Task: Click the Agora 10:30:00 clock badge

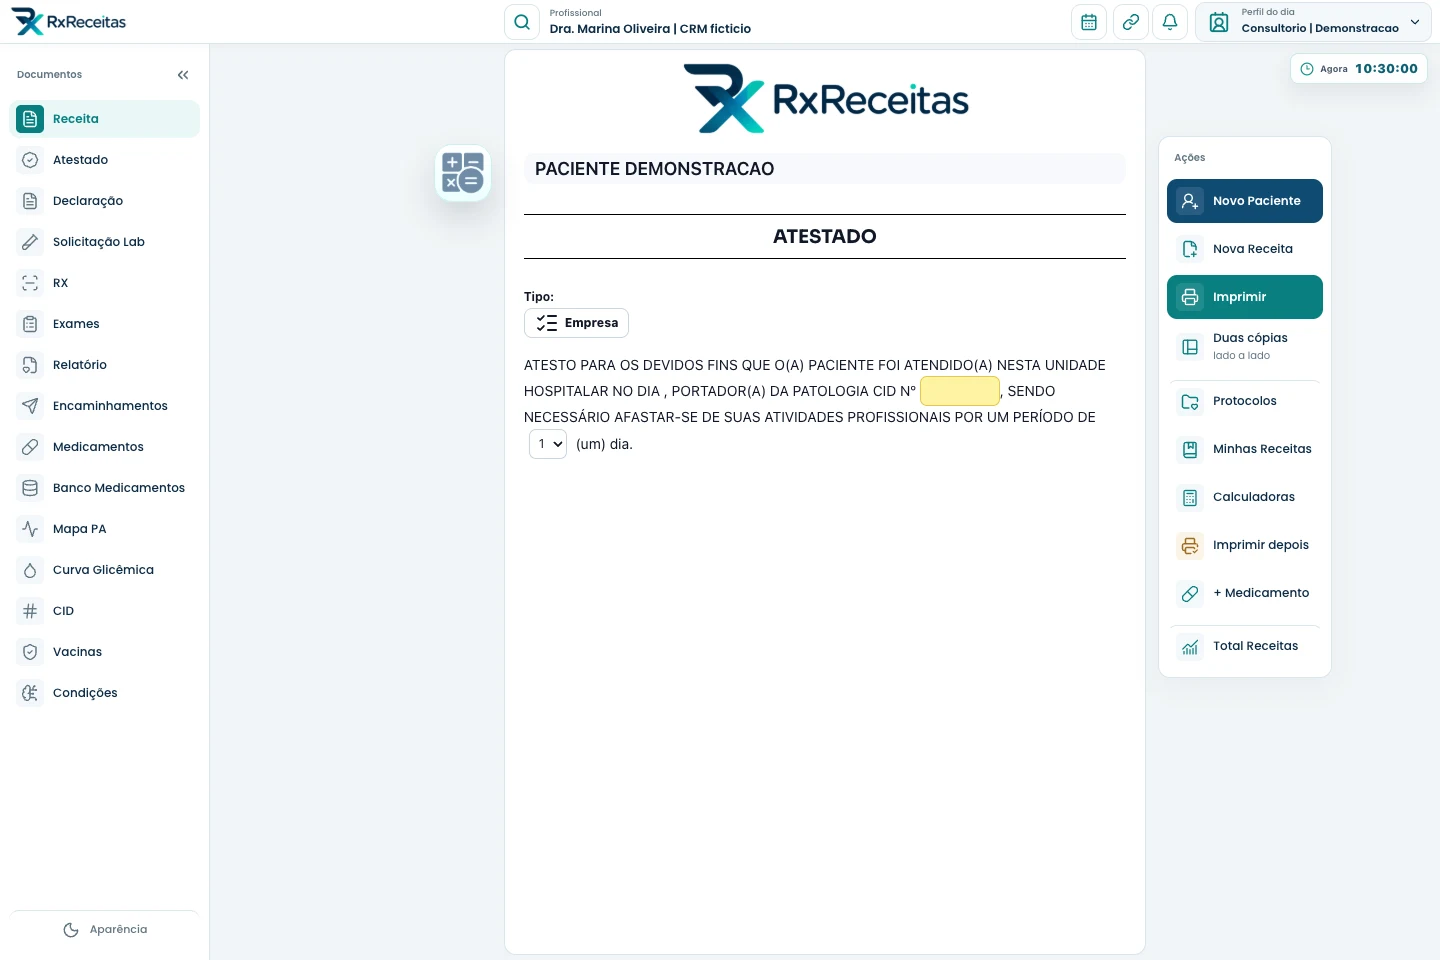Action: pyautogui.click(x=1359, y=69)
